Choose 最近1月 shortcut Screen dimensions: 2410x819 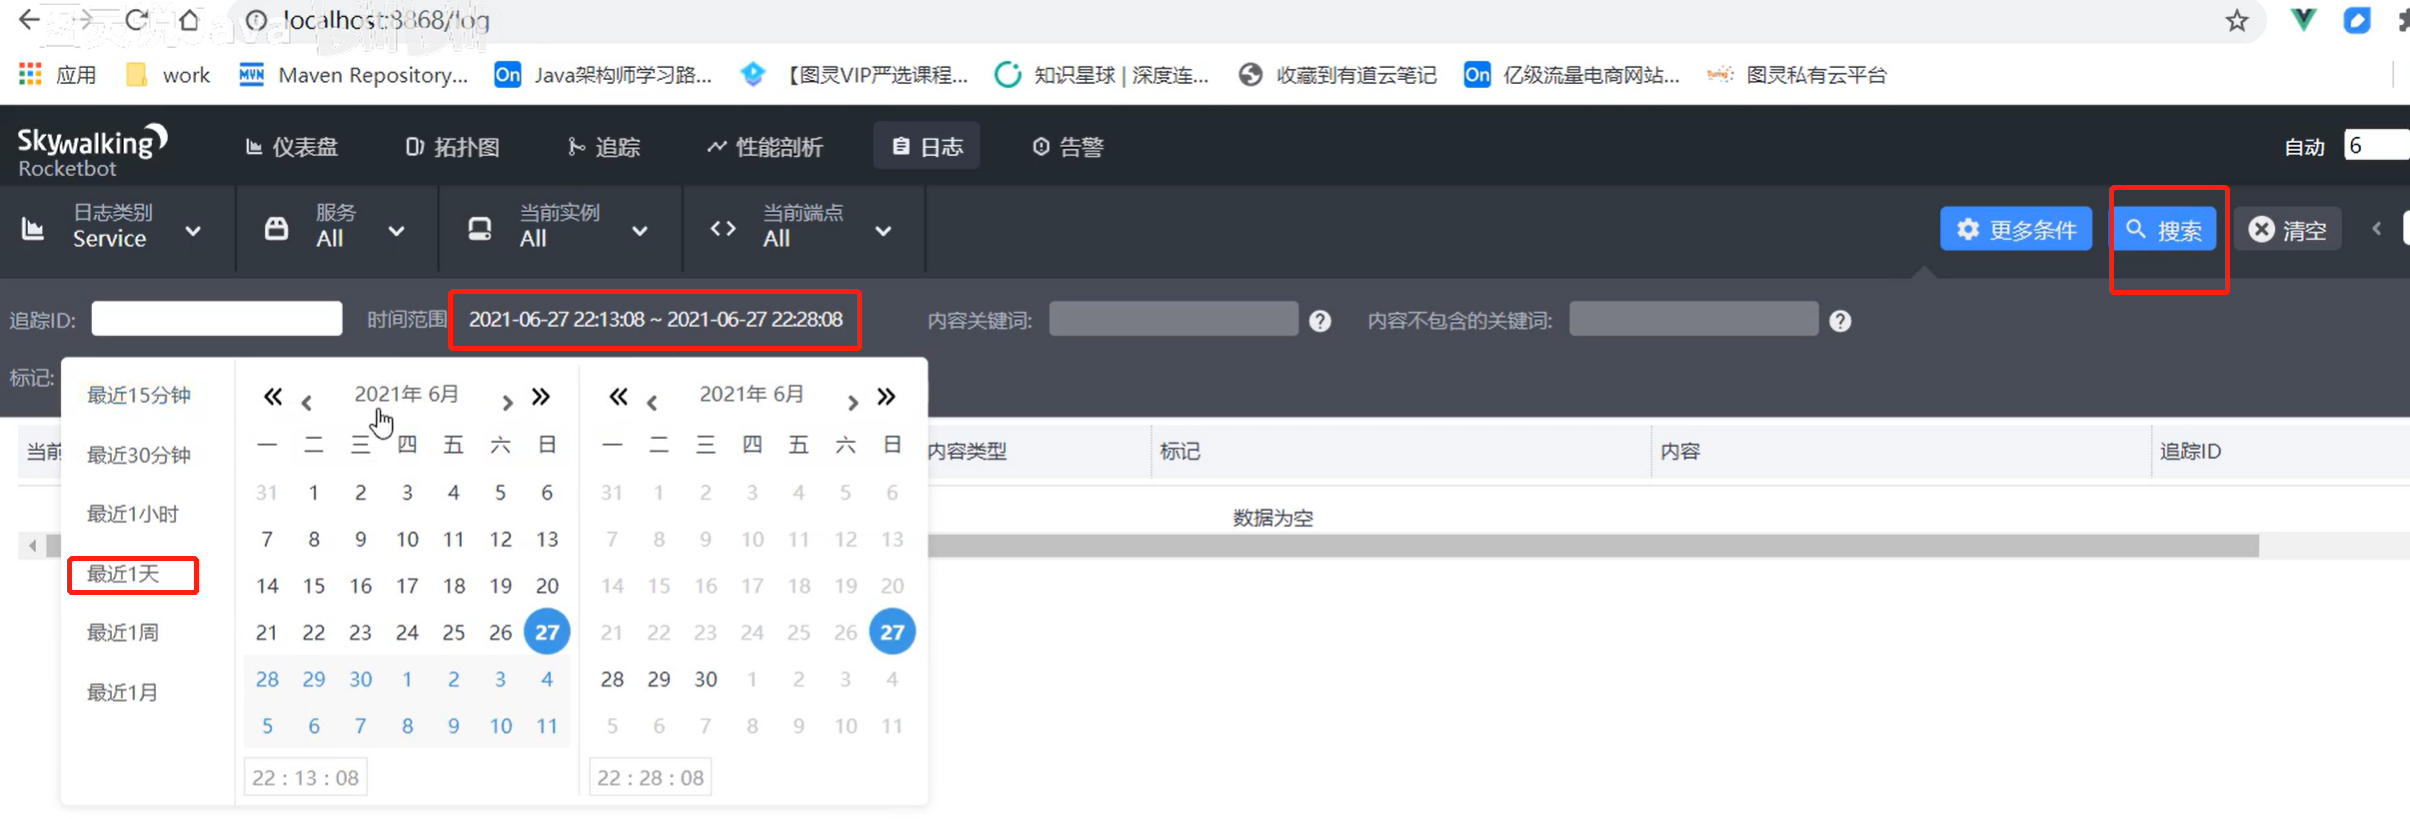[x=123, y=692]
